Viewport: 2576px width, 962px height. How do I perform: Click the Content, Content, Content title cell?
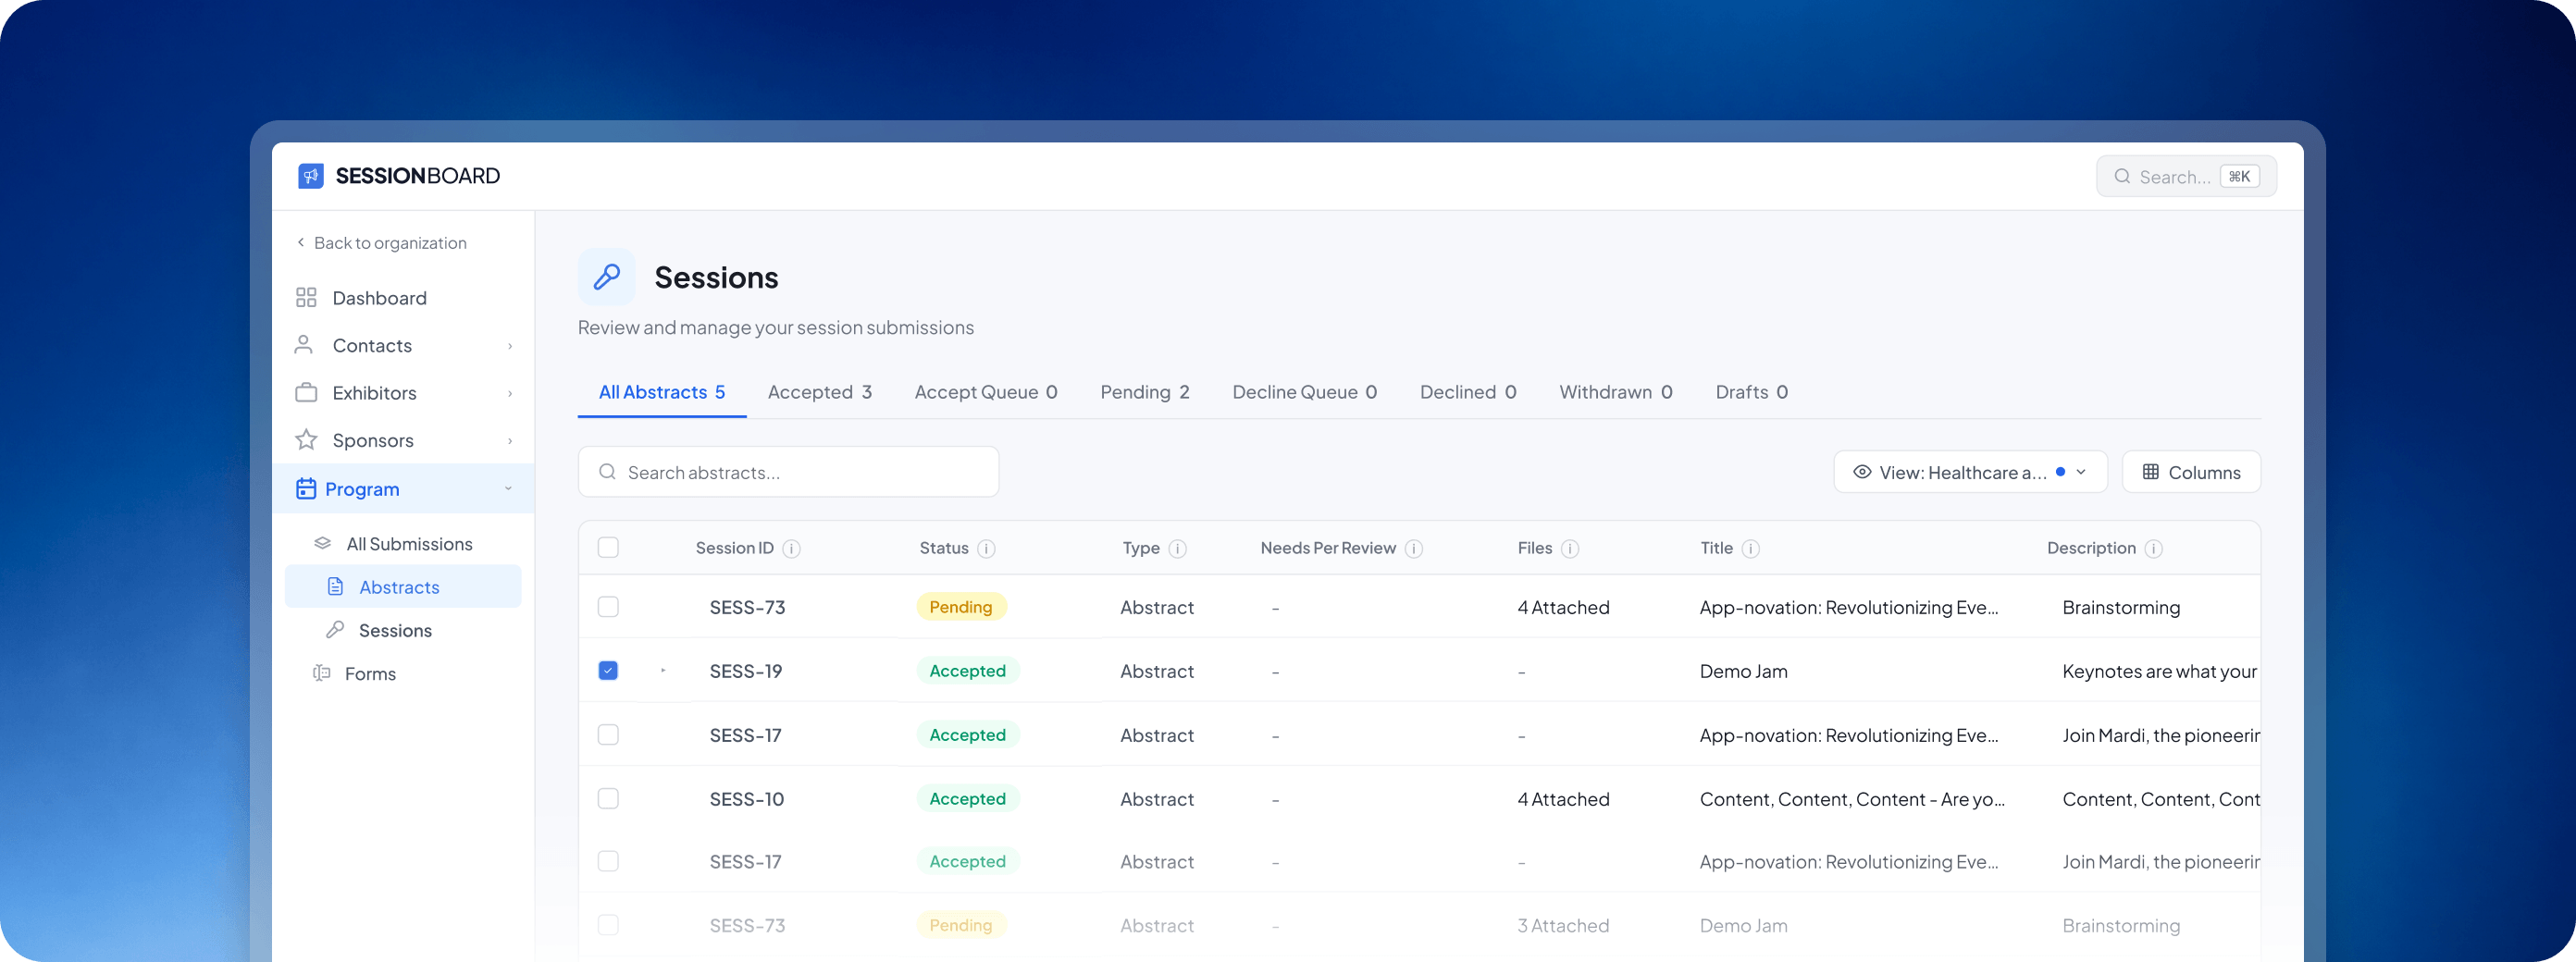(1852, 799)
